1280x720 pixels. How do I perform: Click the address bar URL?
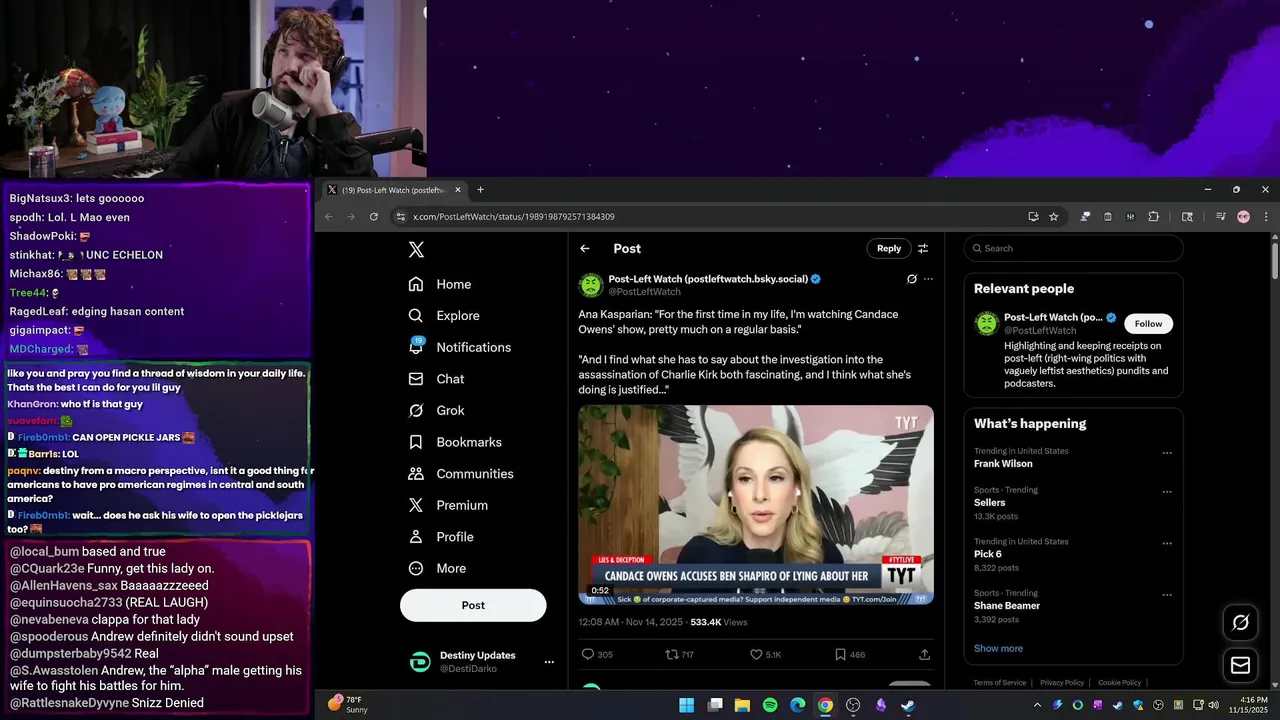[x=513, y=217]
